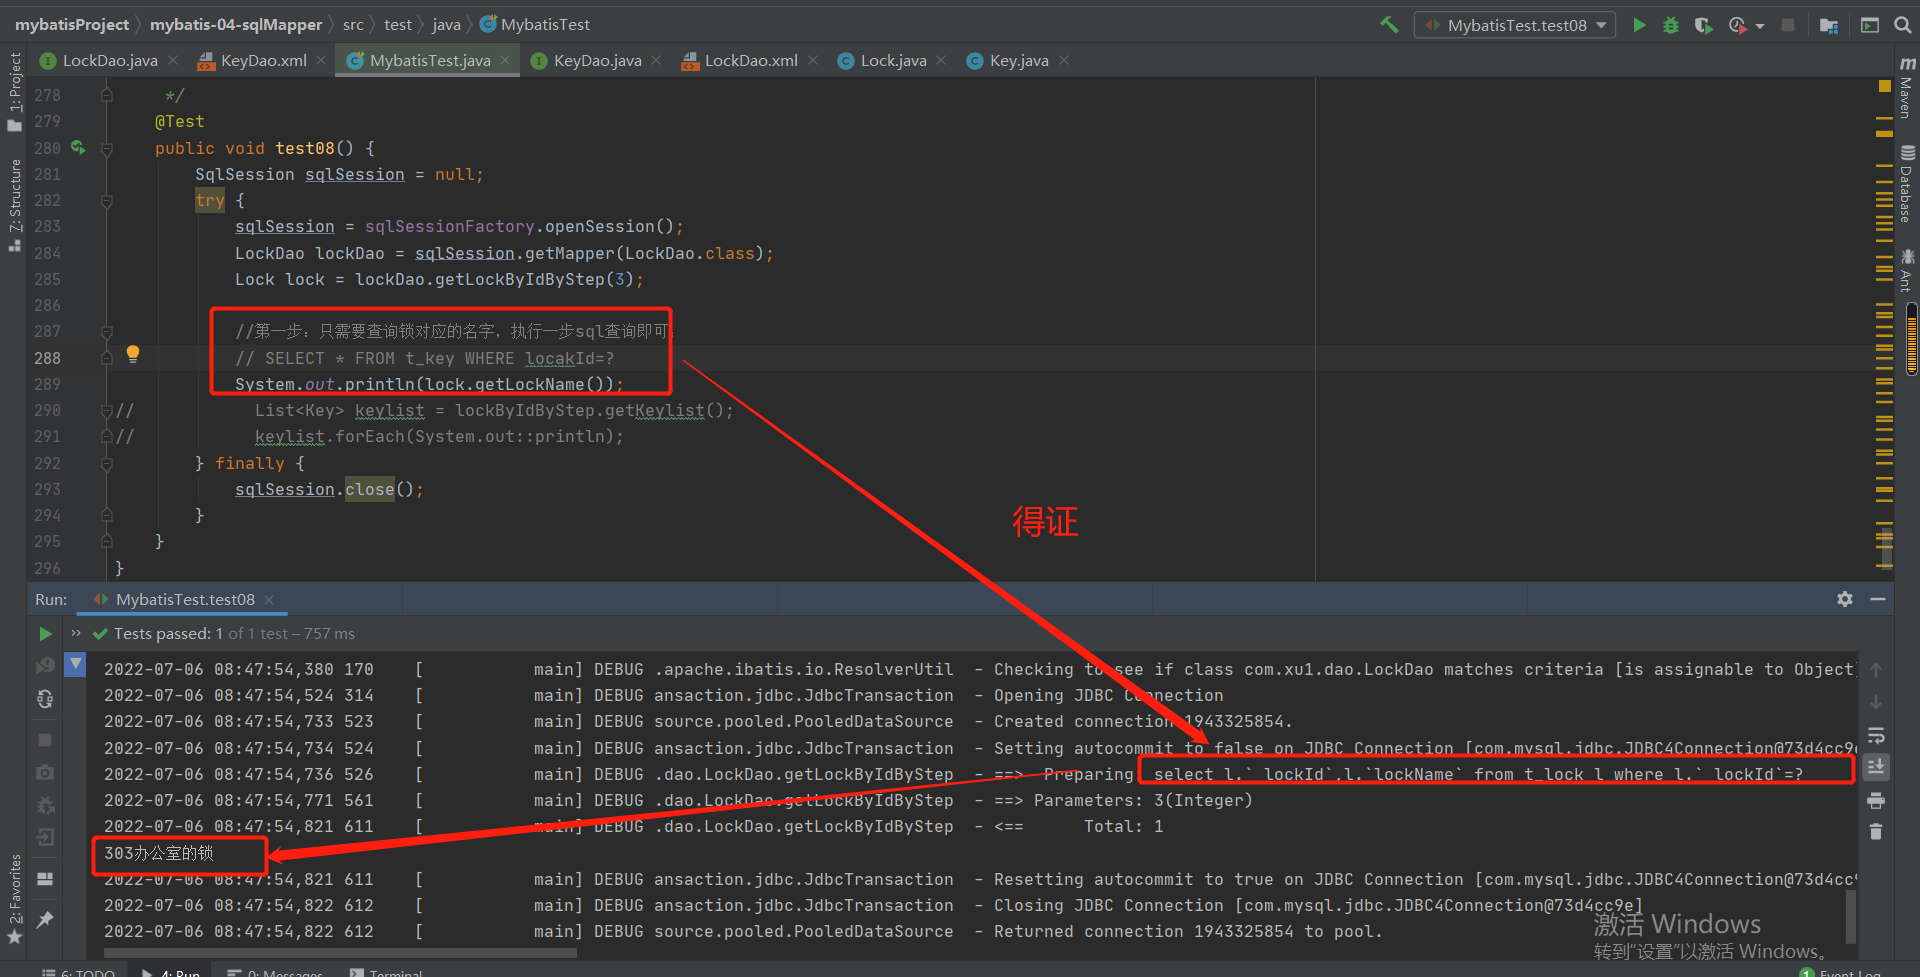Expand the test tree with the double chevron
This screenshot has width=1920, height=977.
click(x=76, y=633)
